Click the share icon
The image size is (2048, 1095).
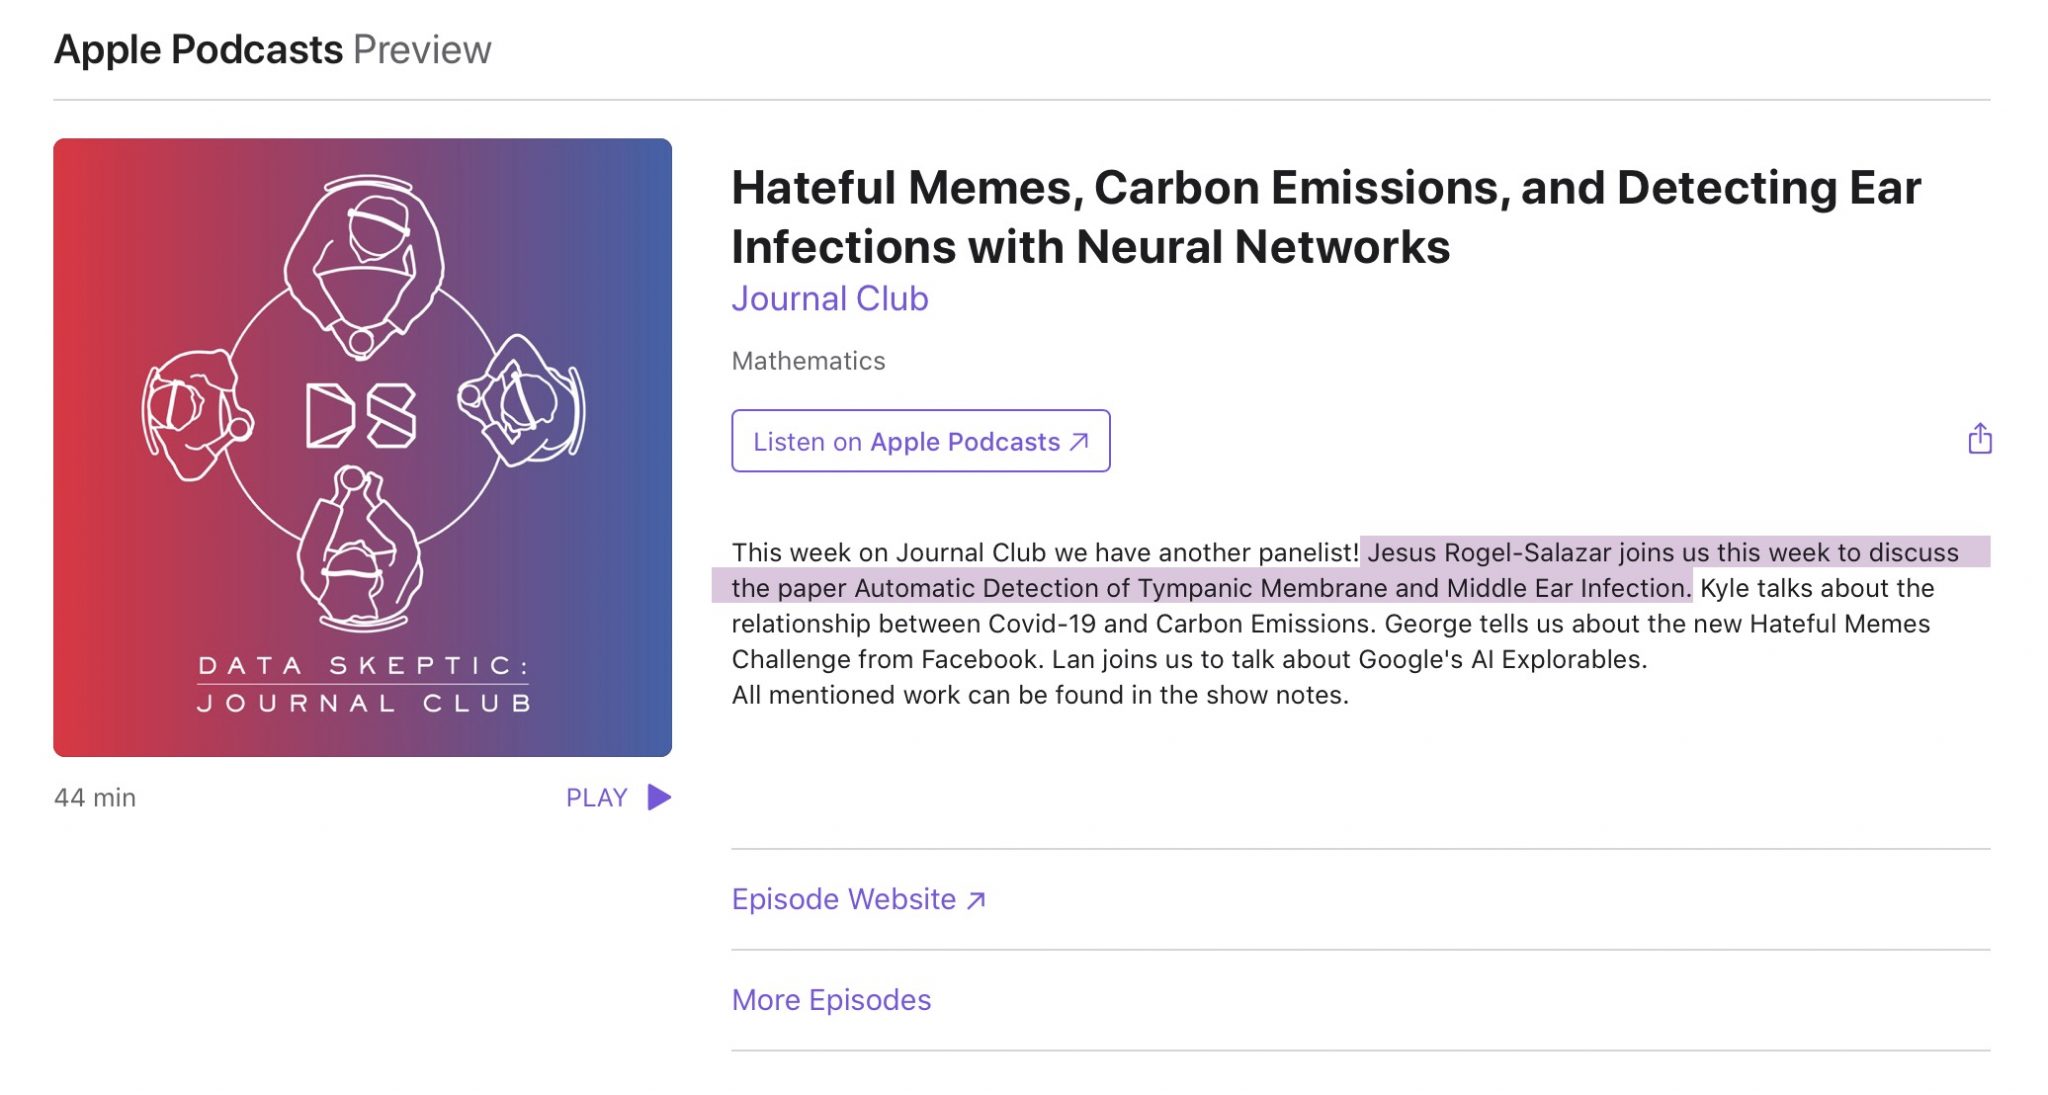point(1979,437)
